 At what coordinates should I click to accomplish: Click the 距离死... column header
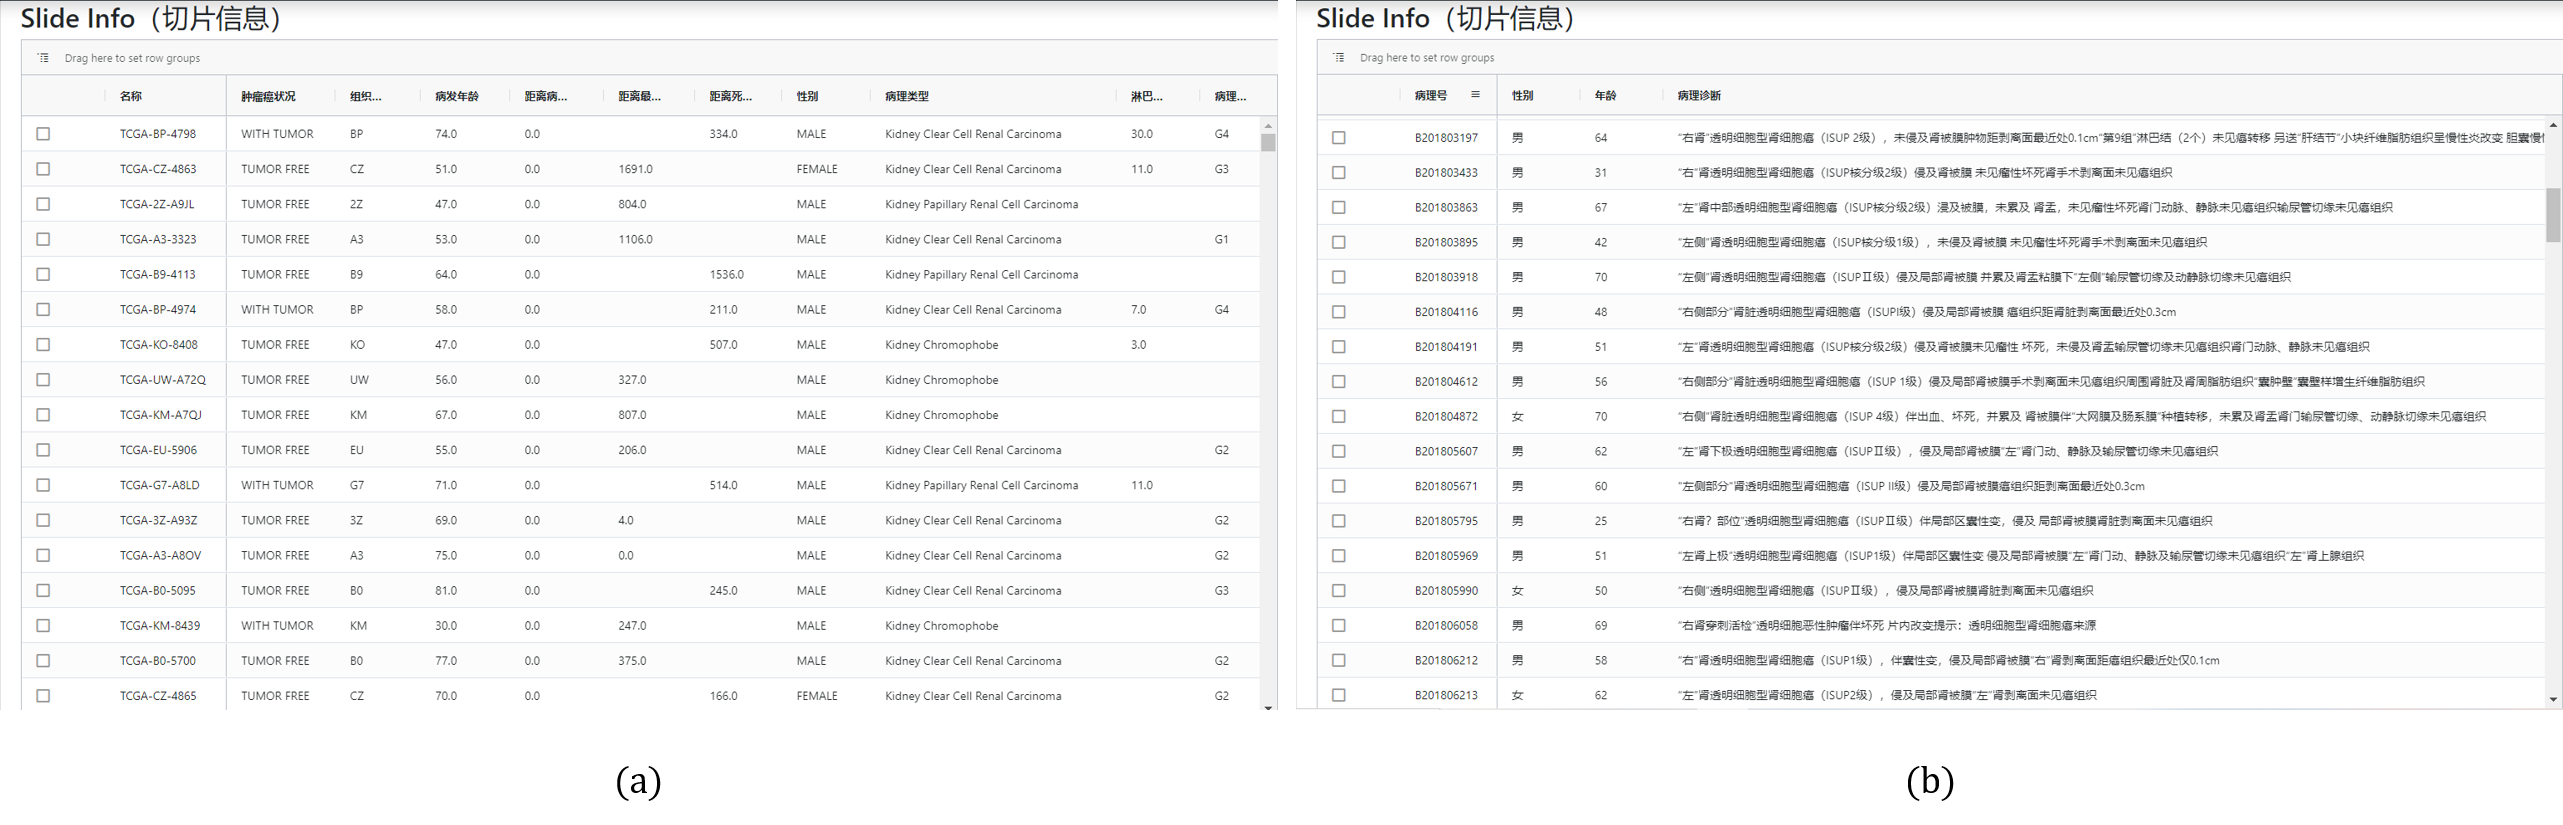(x=731, y=96)
